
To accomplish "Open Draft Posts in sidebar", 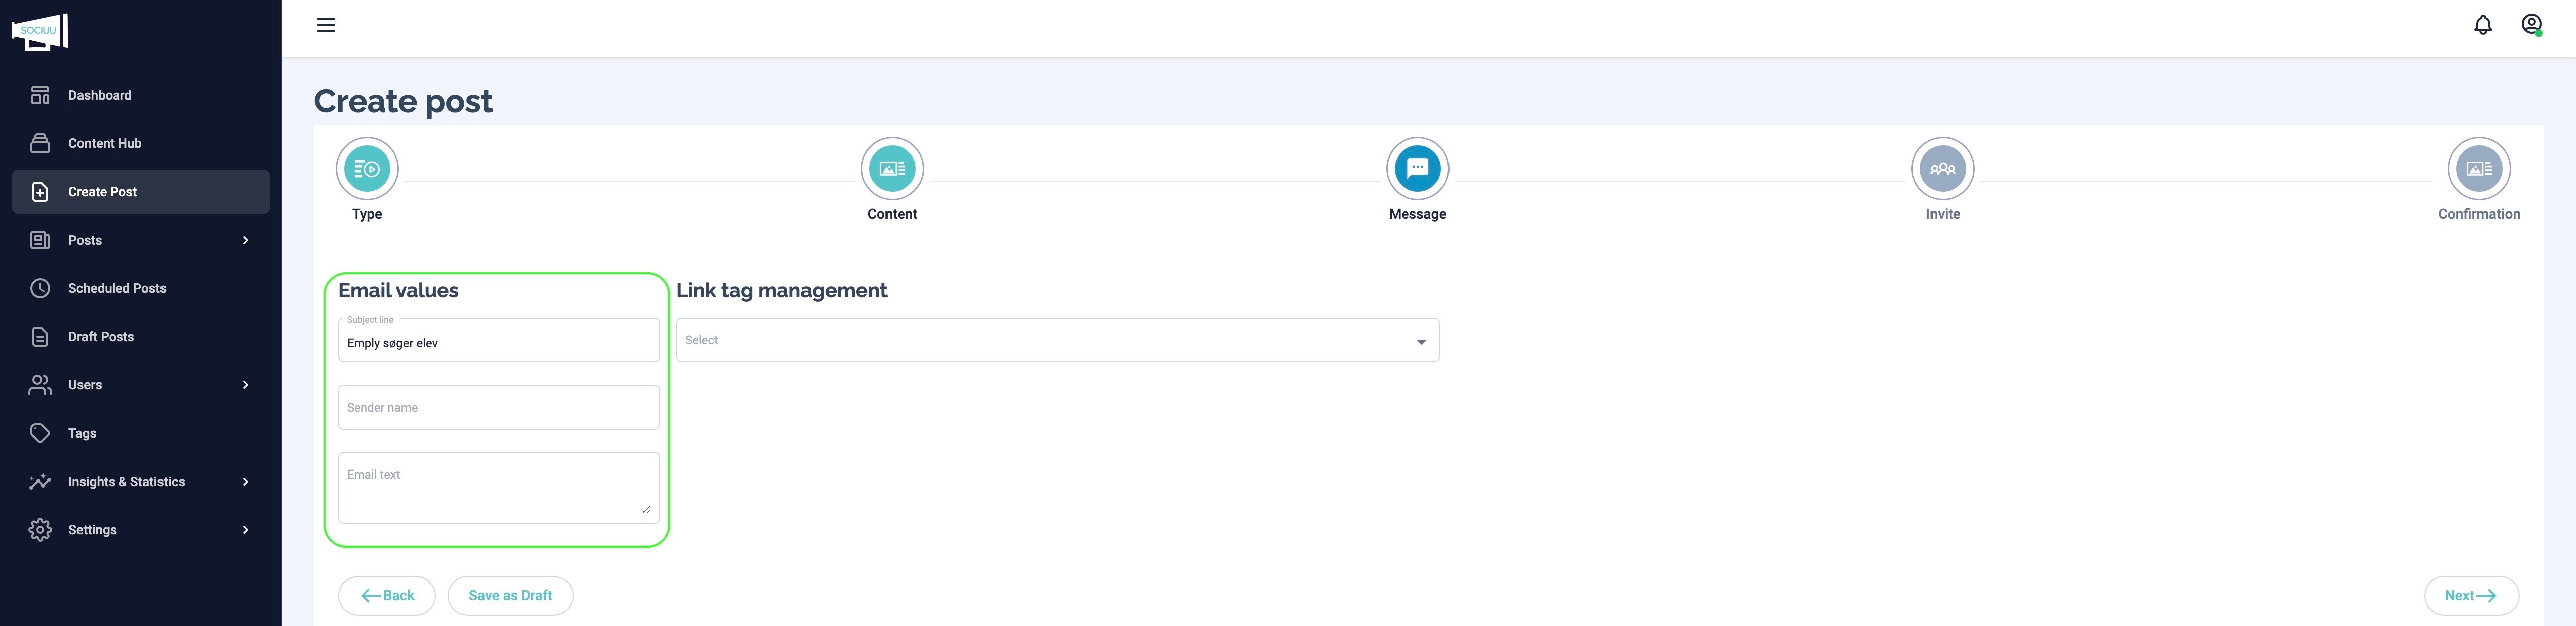I will coord(101,337).
